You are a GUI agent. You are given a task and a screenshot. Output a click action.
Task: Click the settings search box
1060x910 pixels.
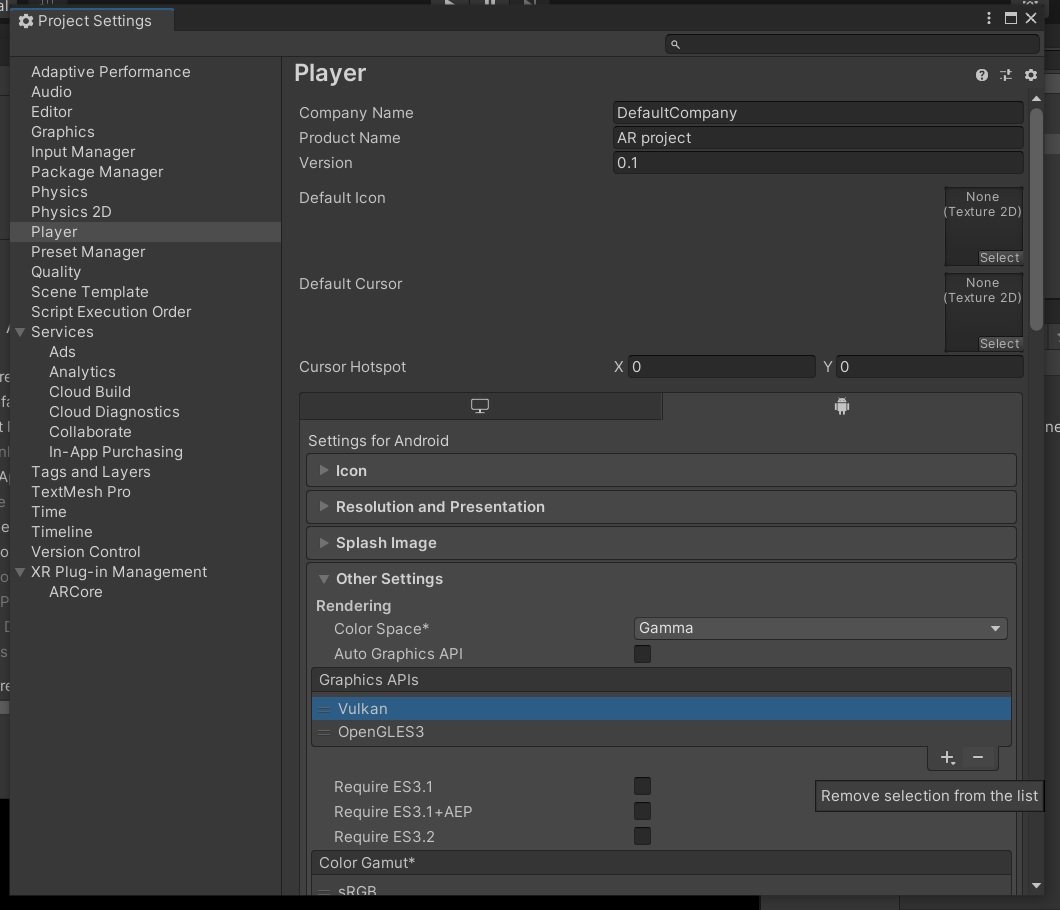(x=852, y=45)
